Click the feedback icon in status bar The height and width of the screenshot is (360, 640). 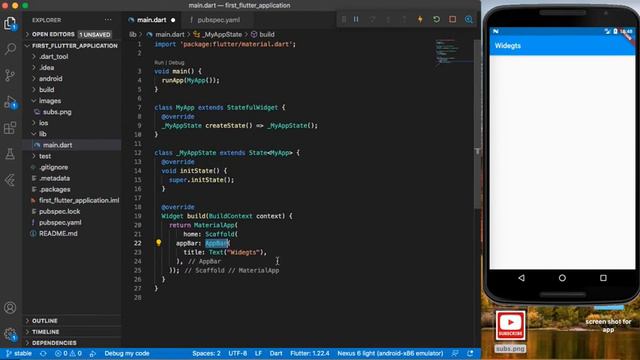[x=455, y=353]
